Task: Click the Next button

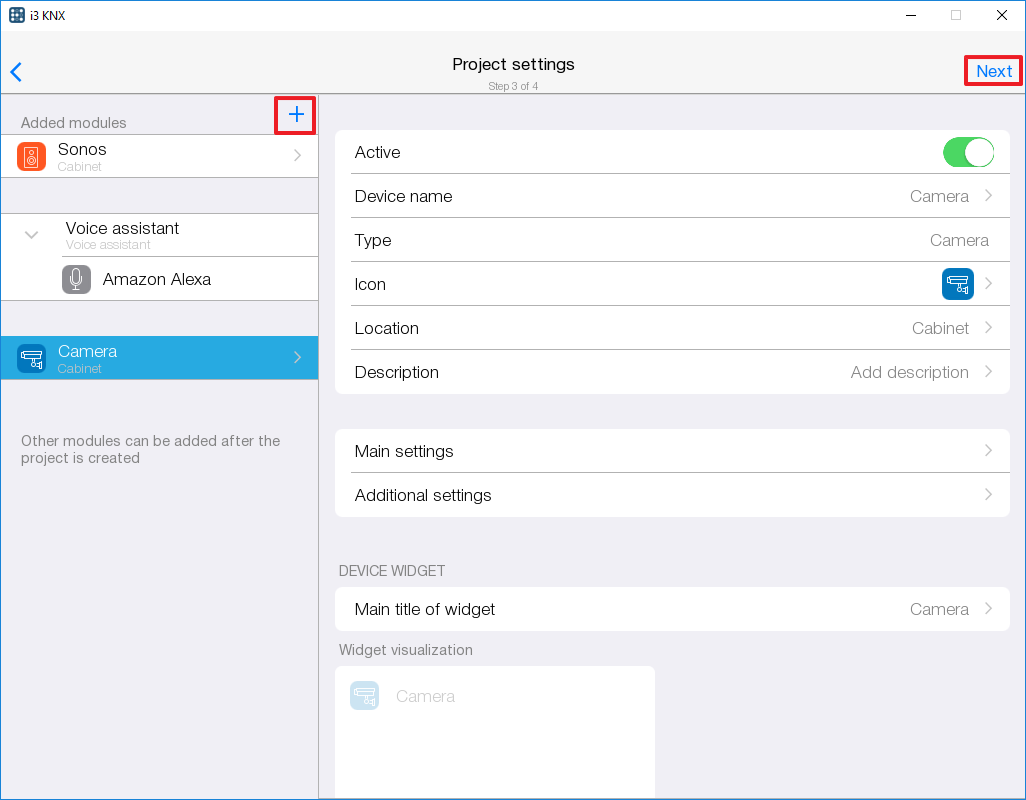Action: pyautogui.click(x=993, y=71)
